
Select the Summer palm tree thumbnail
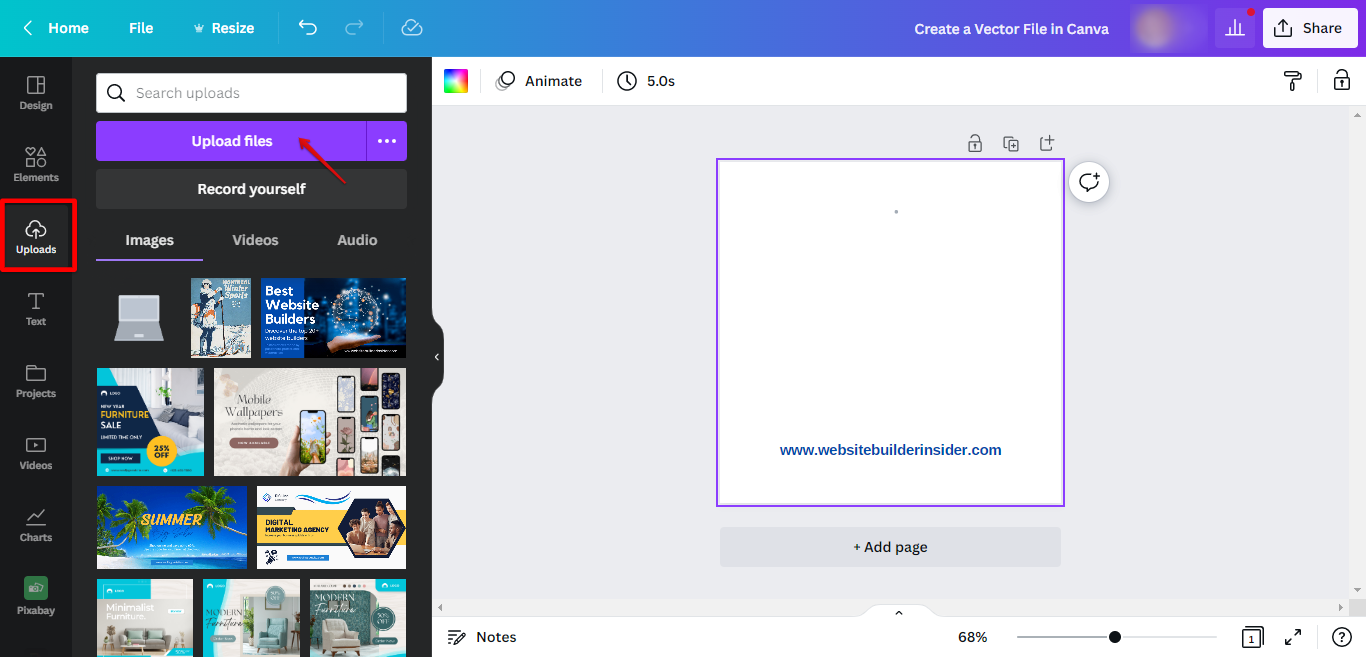(x=172, y=528)
